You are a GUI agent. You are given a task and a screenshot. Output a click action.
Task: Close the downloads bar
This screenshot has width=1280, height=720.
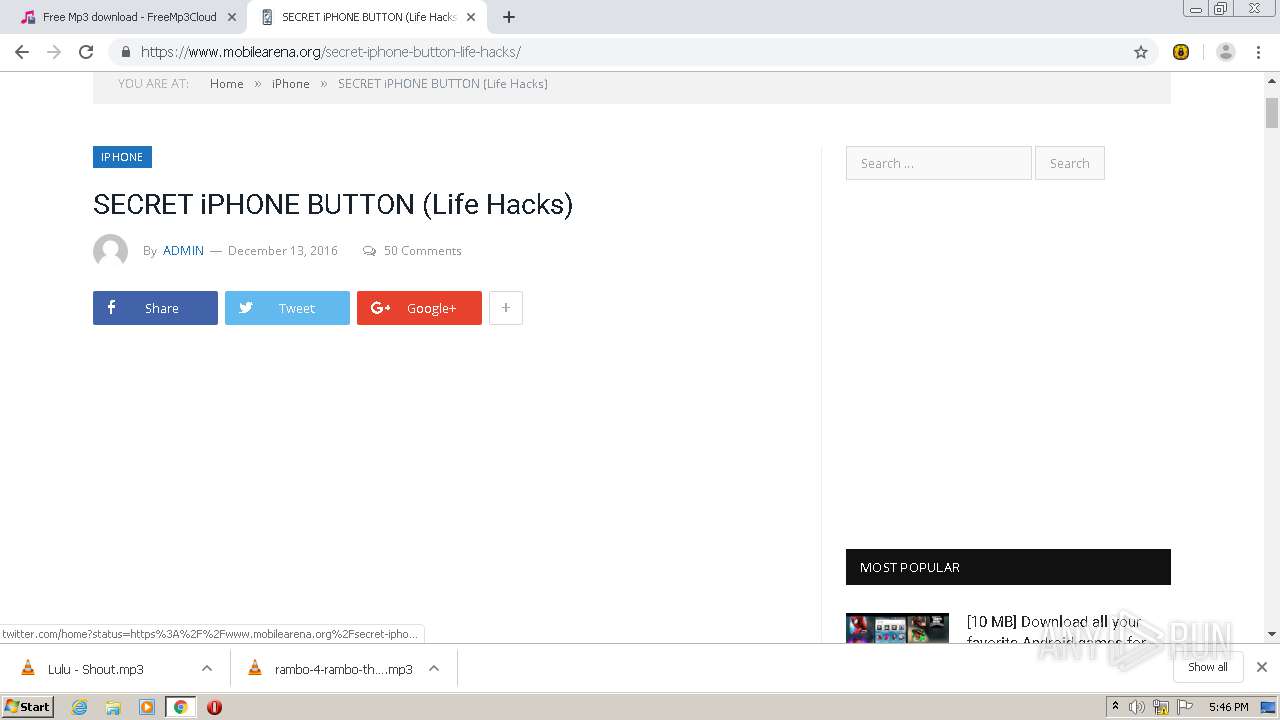tap(1262, 667)
